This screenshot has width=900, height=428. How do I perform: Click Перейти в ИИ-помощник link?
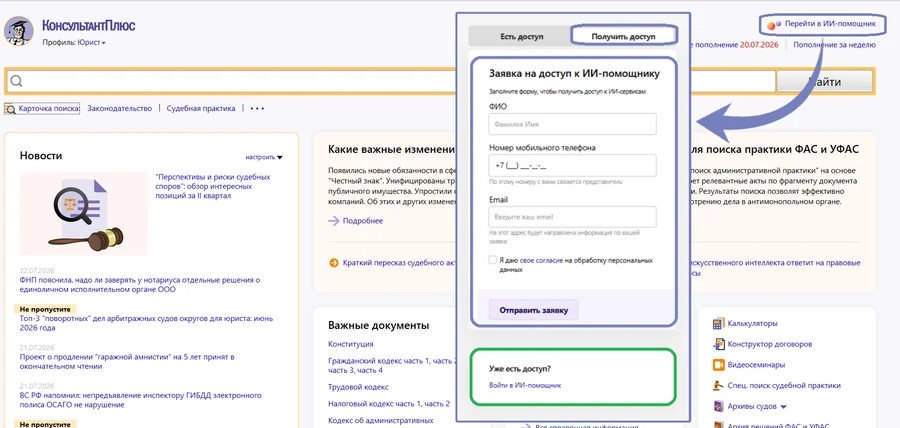(830, 24)
